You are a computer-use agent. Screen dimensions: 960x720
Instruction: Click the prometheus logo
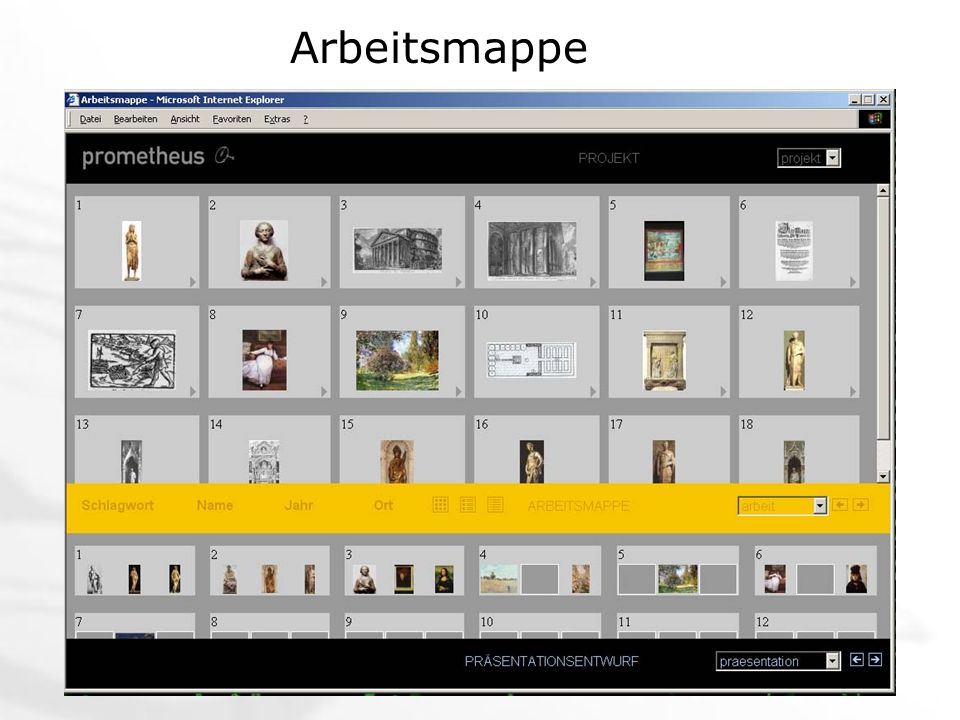pos(158,157)
